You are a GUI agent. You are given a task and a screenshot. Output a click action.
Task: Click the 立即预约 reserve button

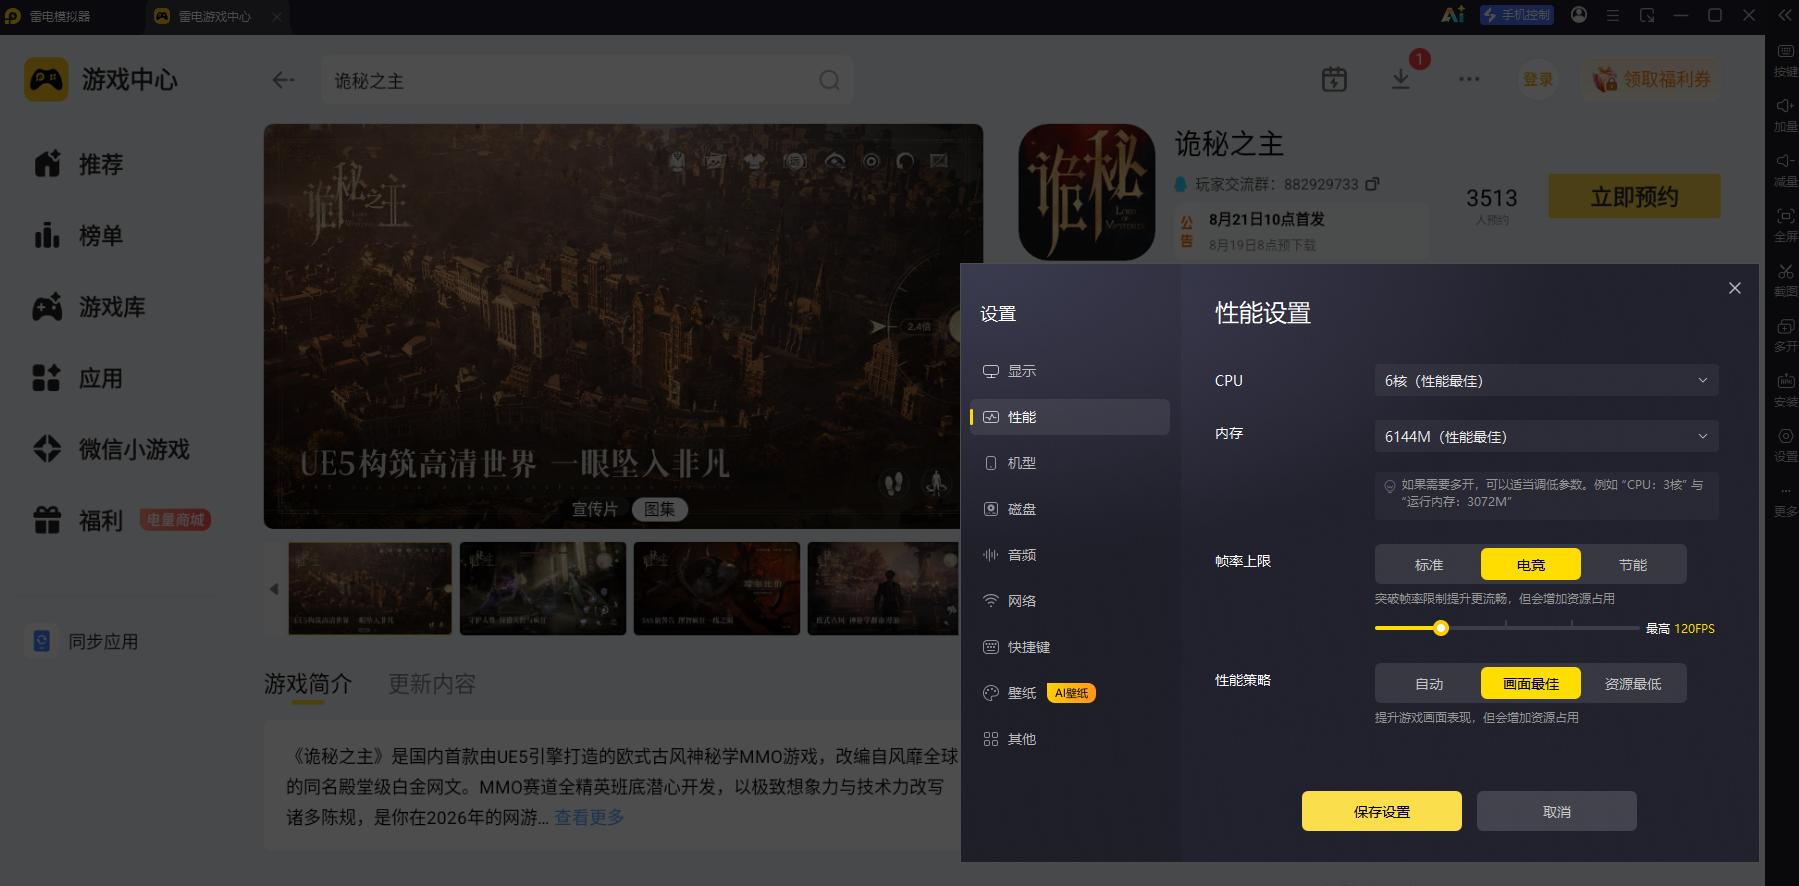point(1635,196)
